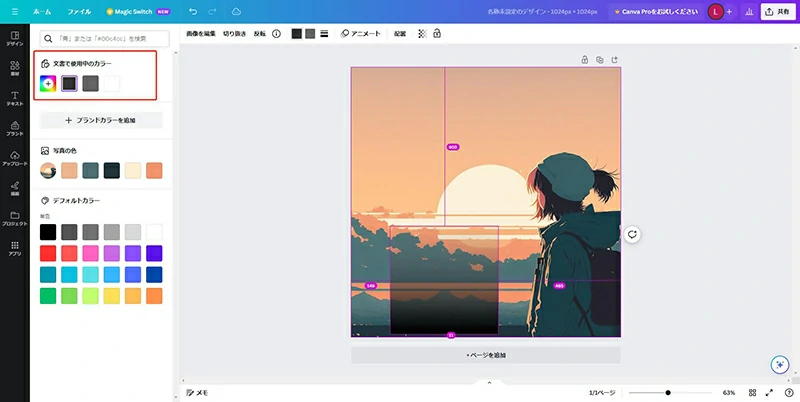Add collaborator with plus next to avatar
Image resolution: width=800 pixels, height=402 pixels.
click(x=729, y=12)
